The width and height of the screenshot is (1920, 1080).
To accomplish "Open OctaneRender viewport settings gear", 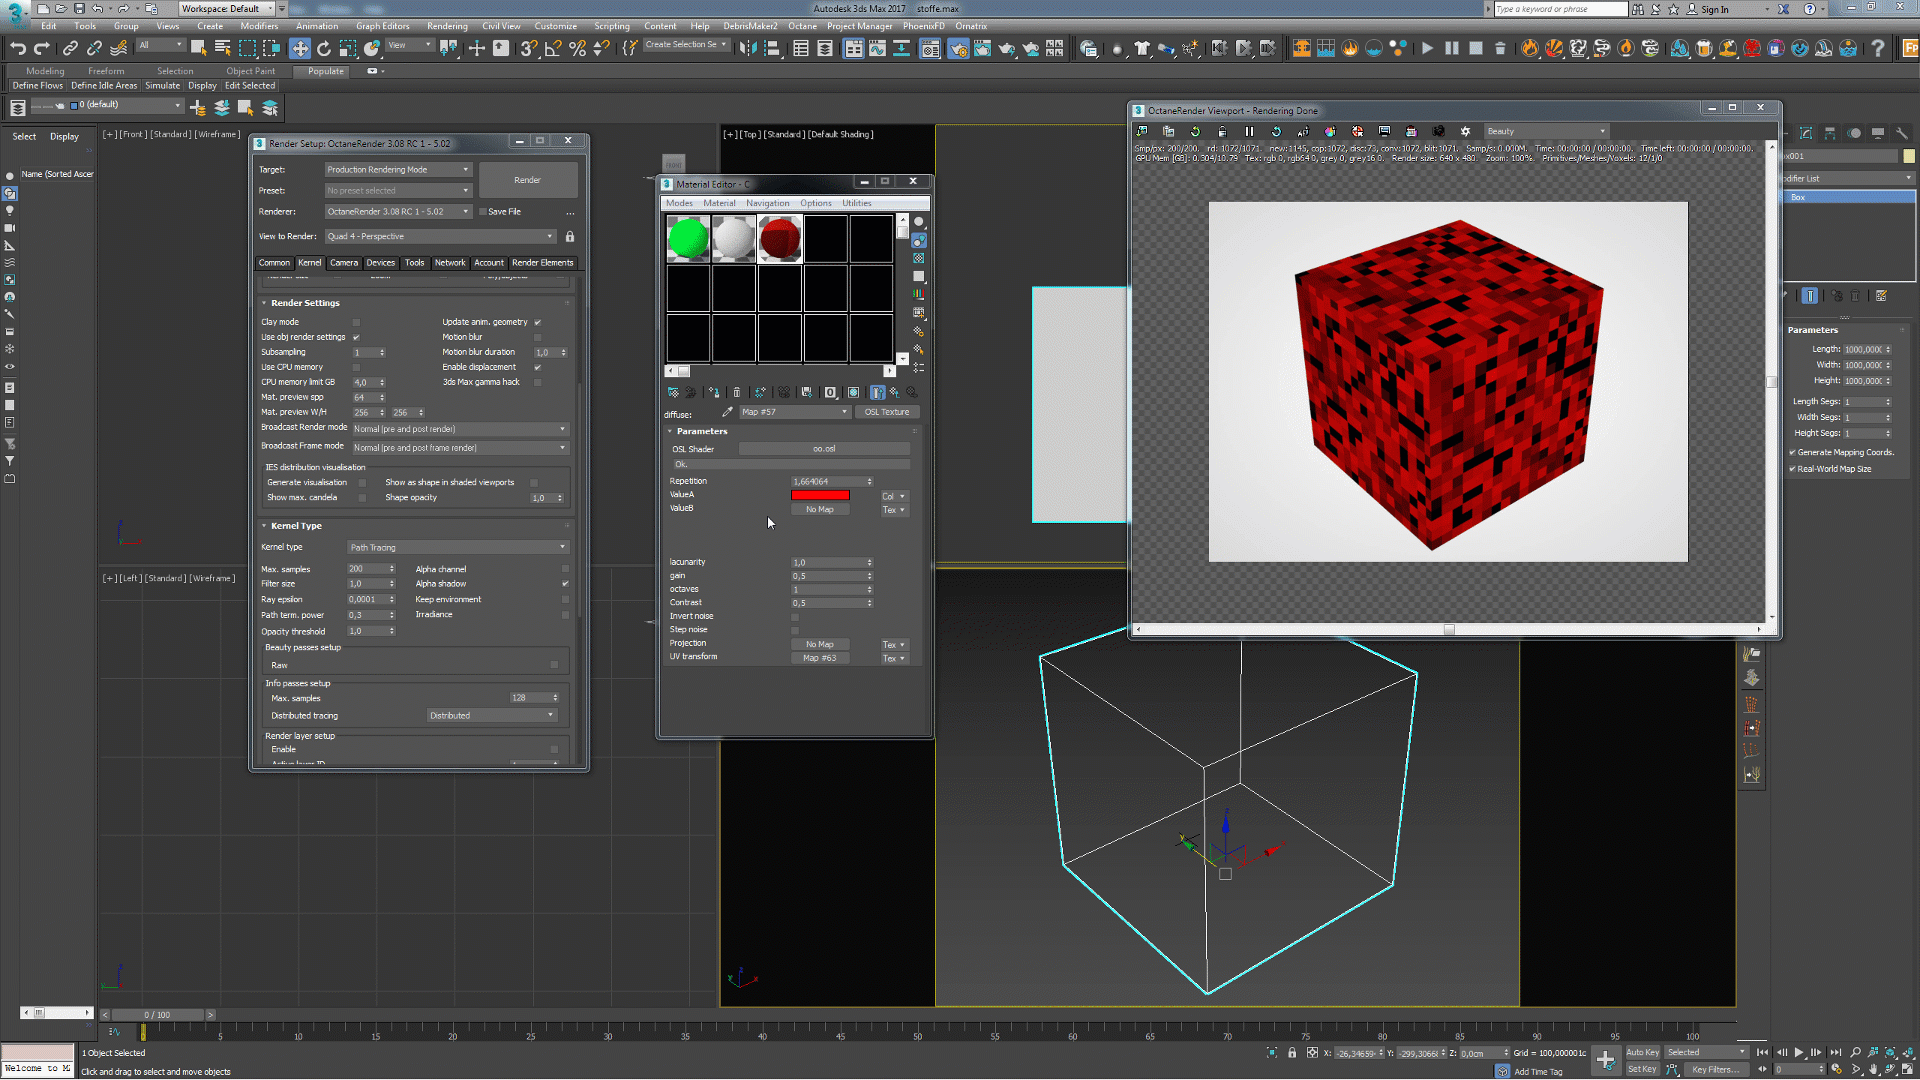I will point(1465,131).
